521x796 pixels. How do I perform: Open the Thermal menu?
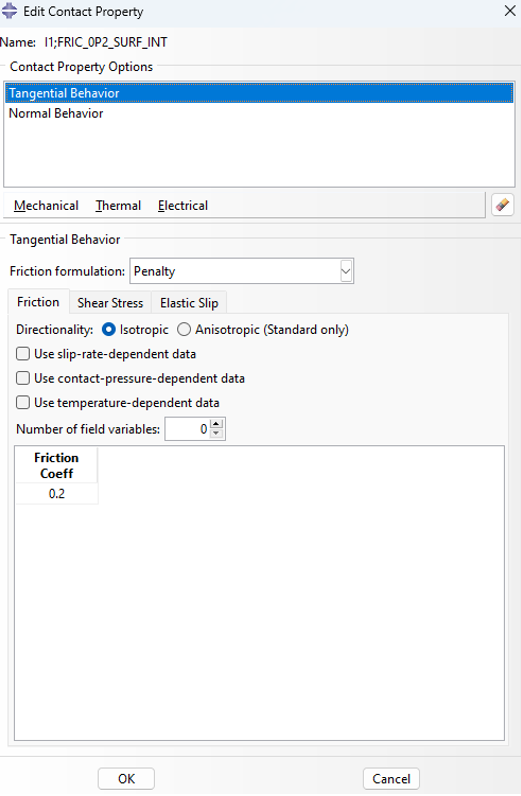pyautogui.click(x=118, y=206)
